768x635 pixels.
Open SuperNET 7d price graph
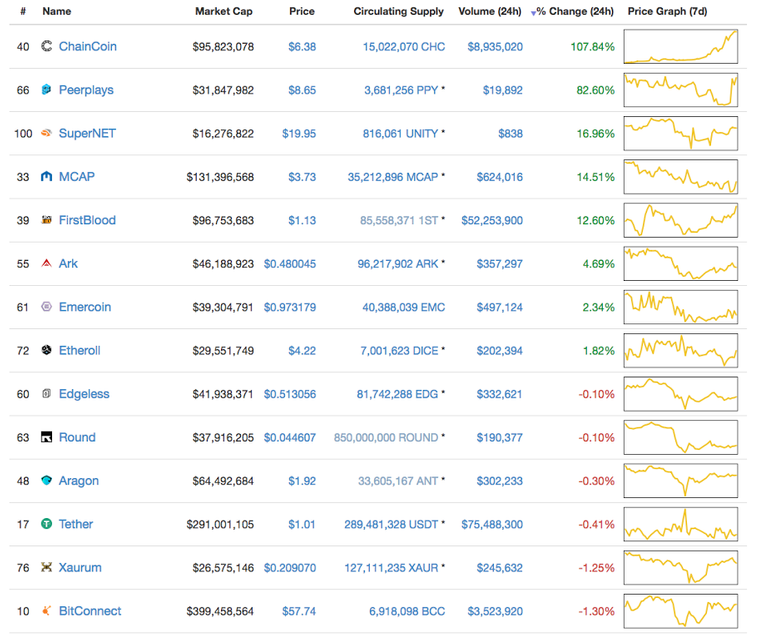tap(681, 133)
